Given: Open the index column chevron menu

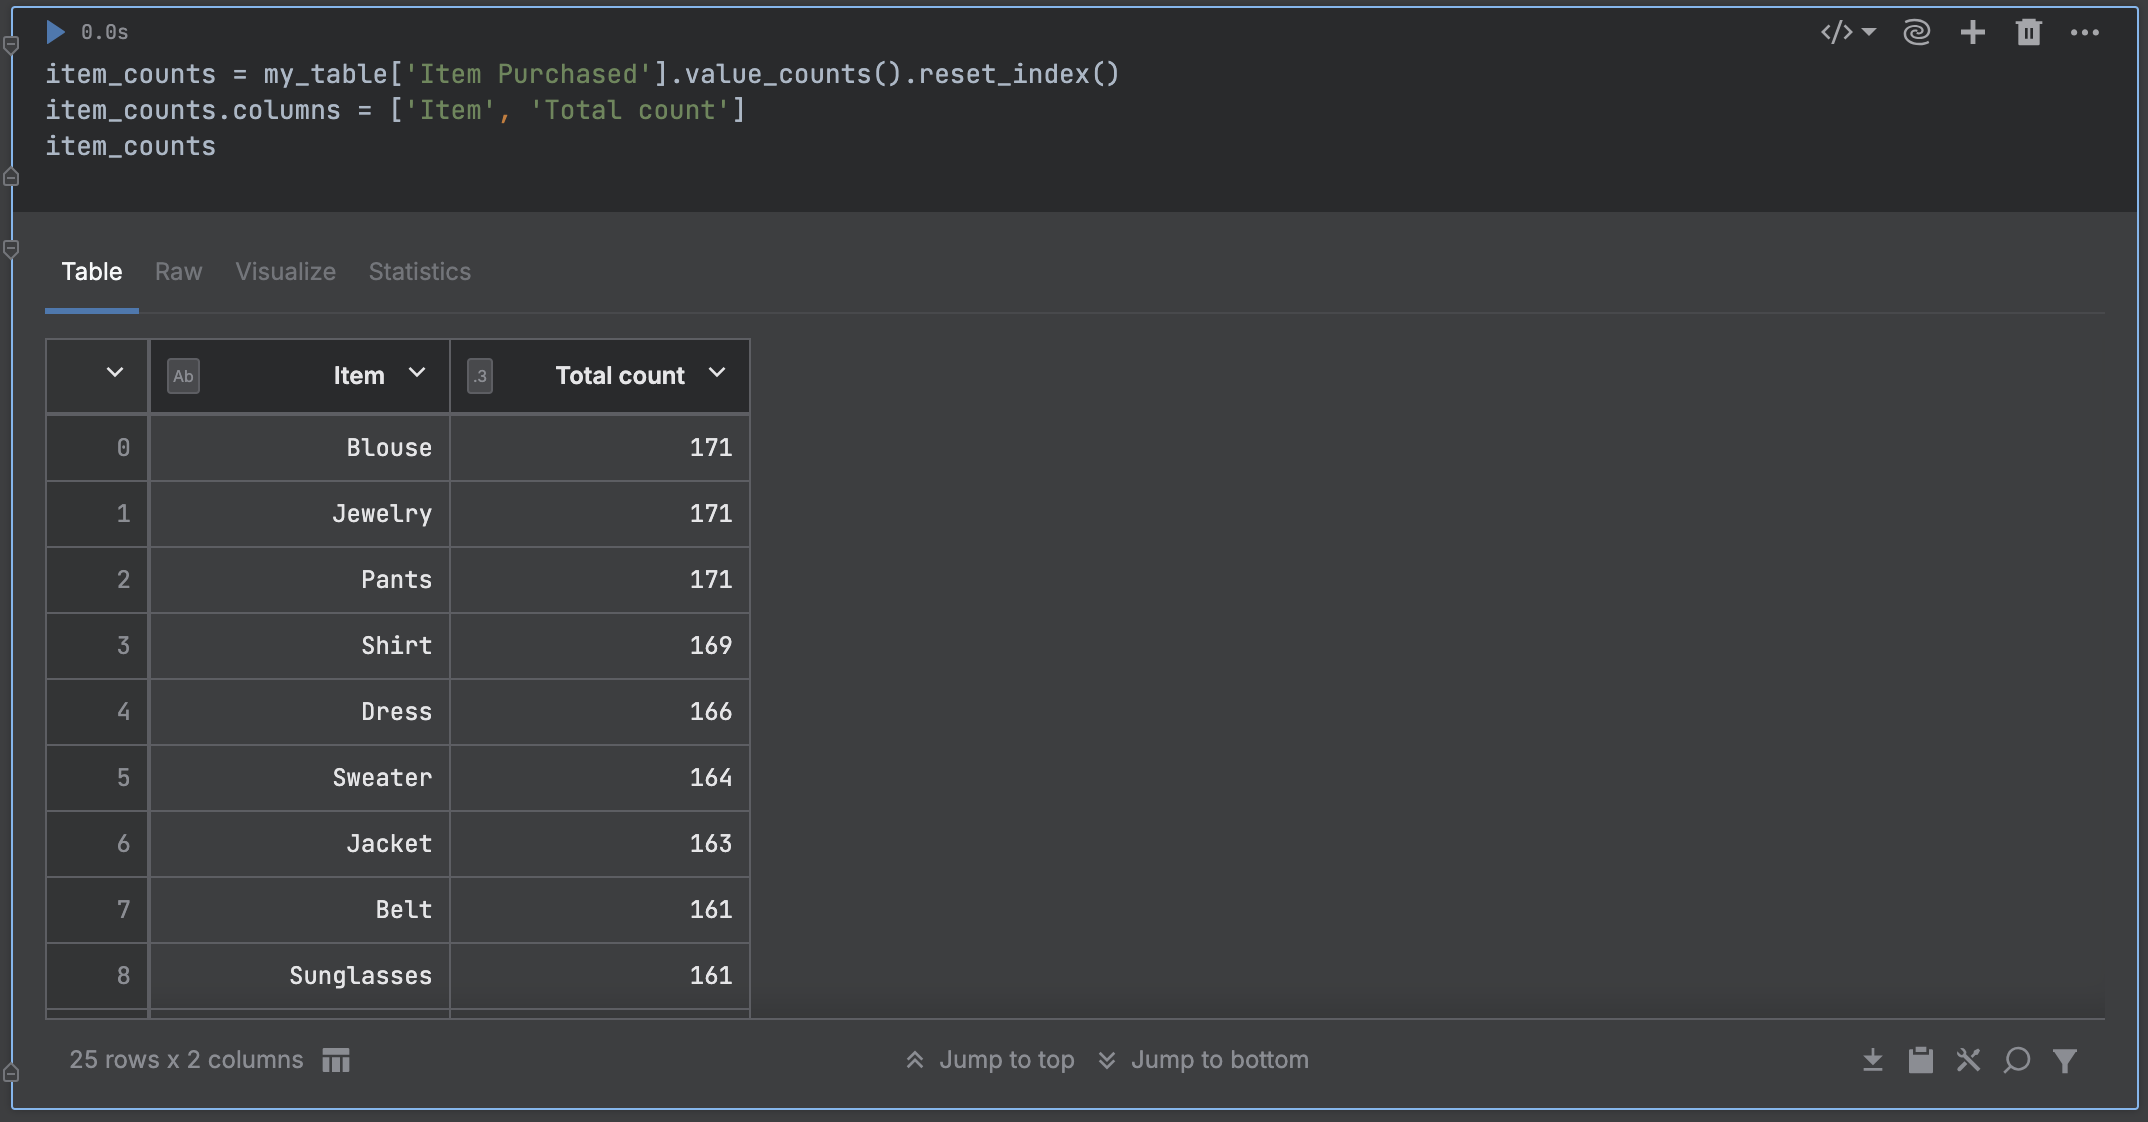Looking at the screenshot, I should pos(115,373).
